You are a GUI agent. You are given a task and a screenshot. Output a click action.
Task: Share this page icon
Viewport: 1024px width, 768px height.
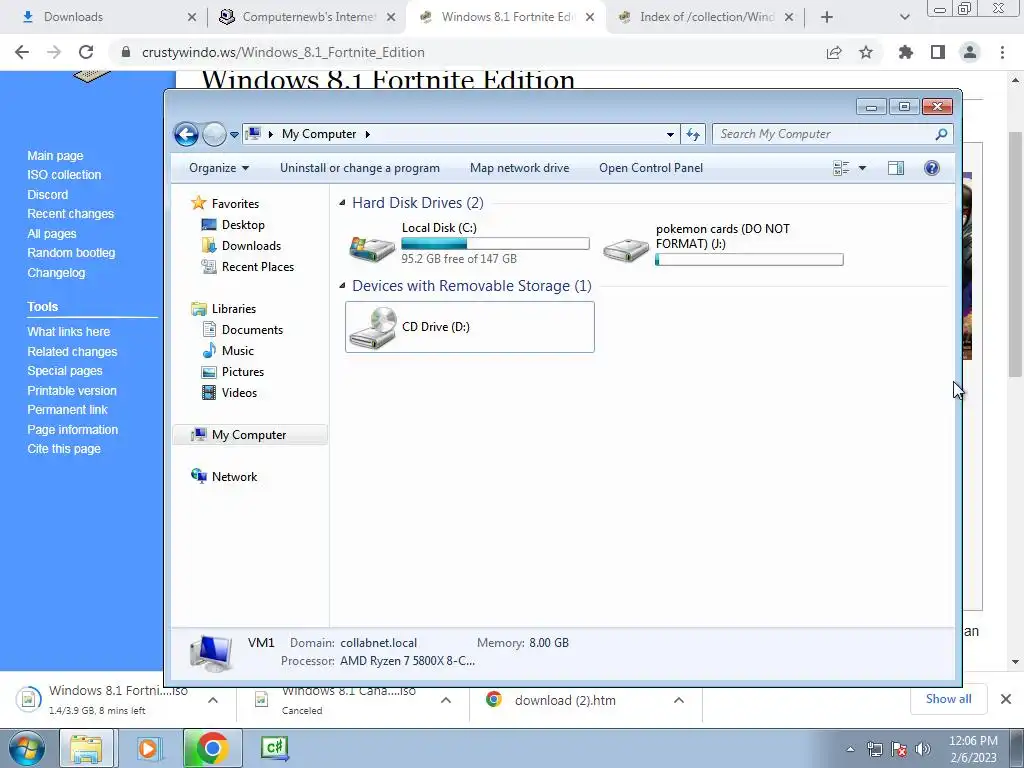834,52
